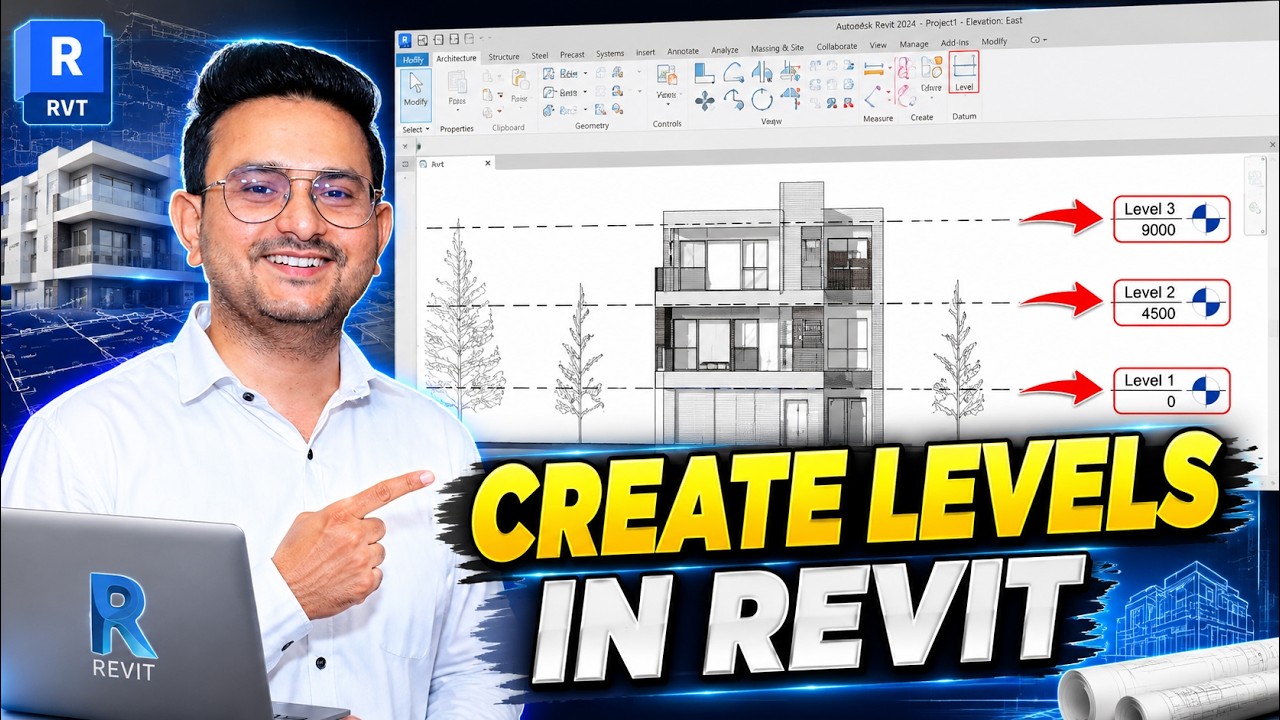Click the Mirror pick axis icon
This screenshot has height=720, width=1280.
click(x=762, y=72)
